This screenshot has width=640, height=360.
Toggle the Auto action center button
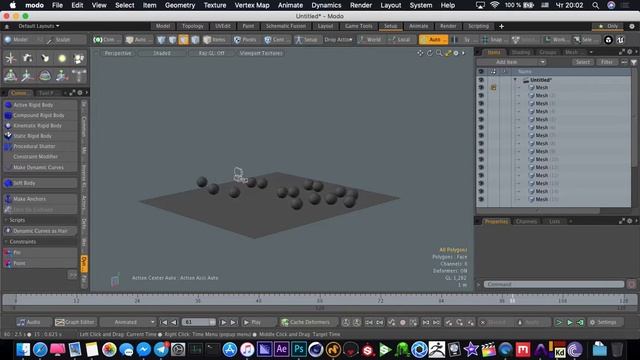[x=433, y=40]
